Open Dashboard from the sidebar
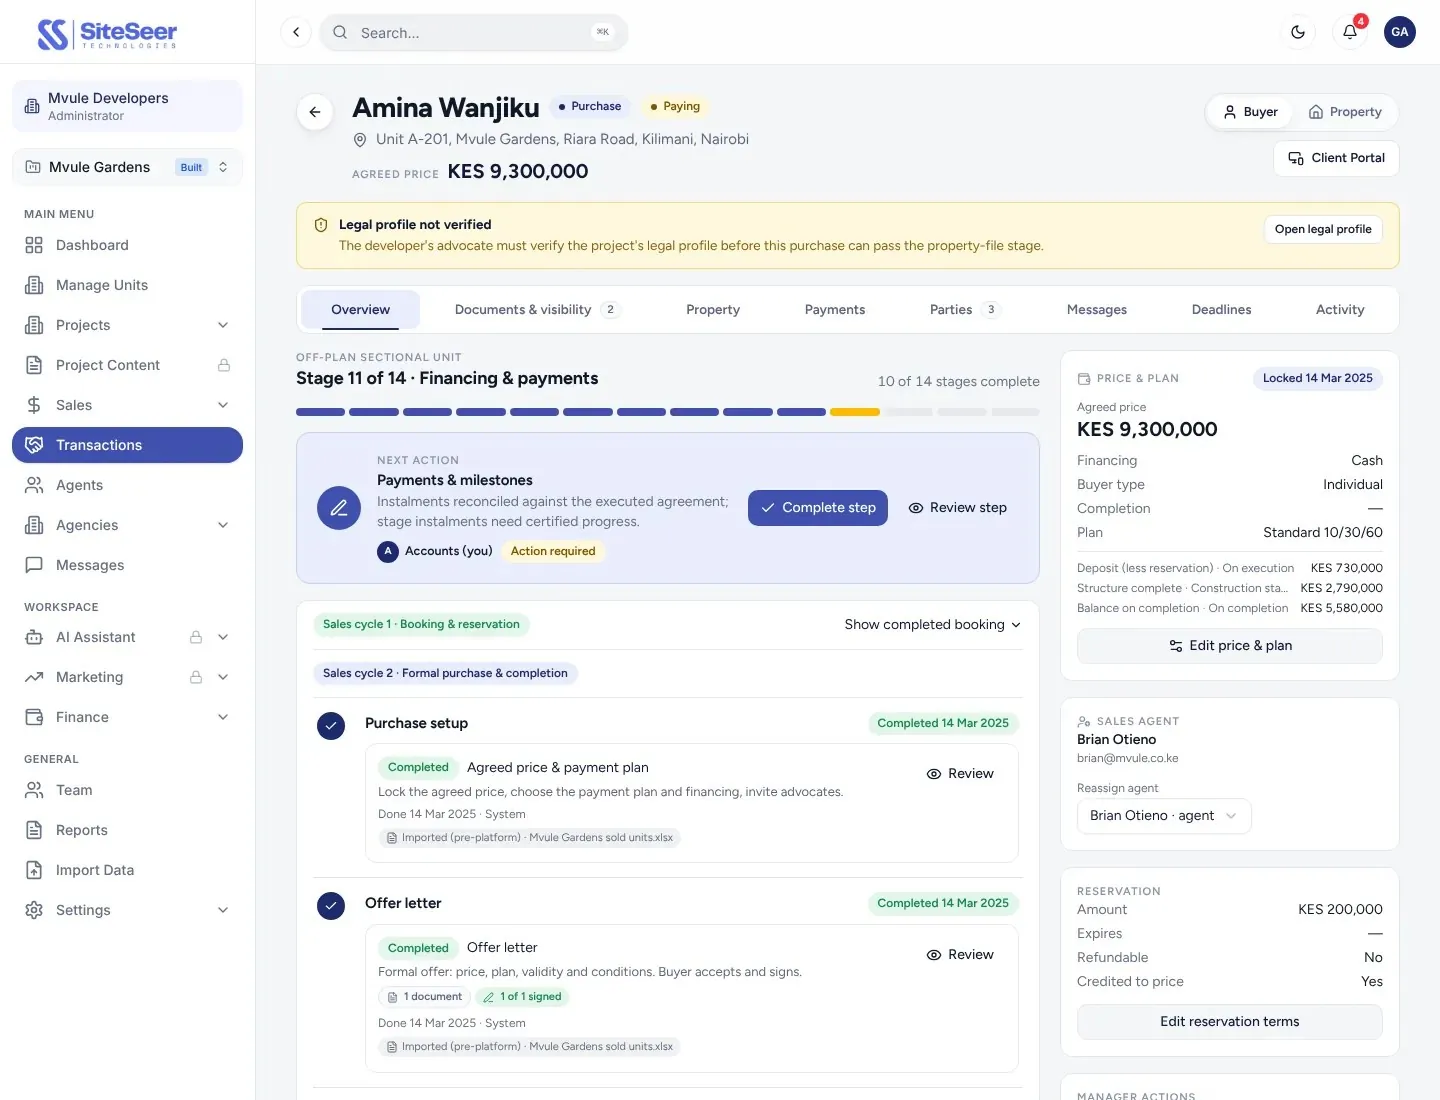Image resolution: width=1440 pixels, height=1100 pixels. point(127,245)
